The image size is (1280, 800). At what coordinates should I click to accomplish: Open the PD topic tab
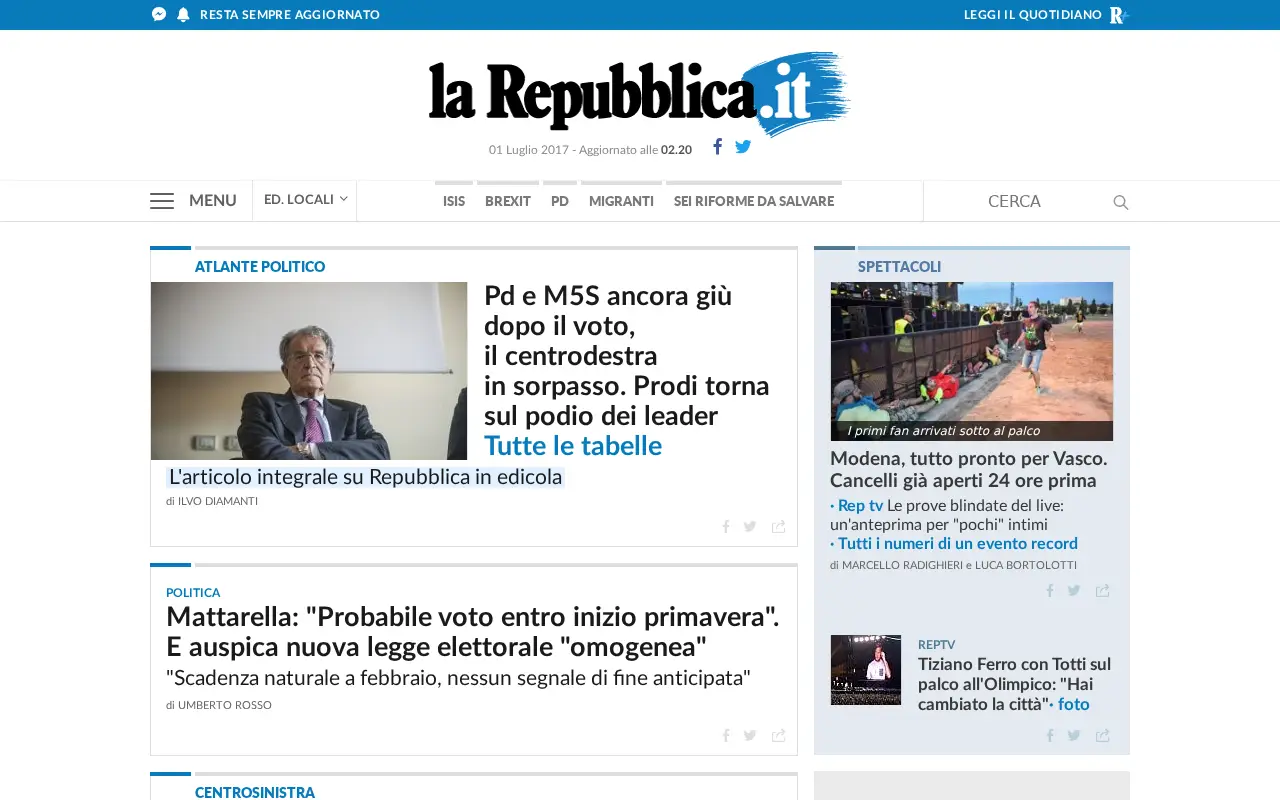click(x=560, y=201)
